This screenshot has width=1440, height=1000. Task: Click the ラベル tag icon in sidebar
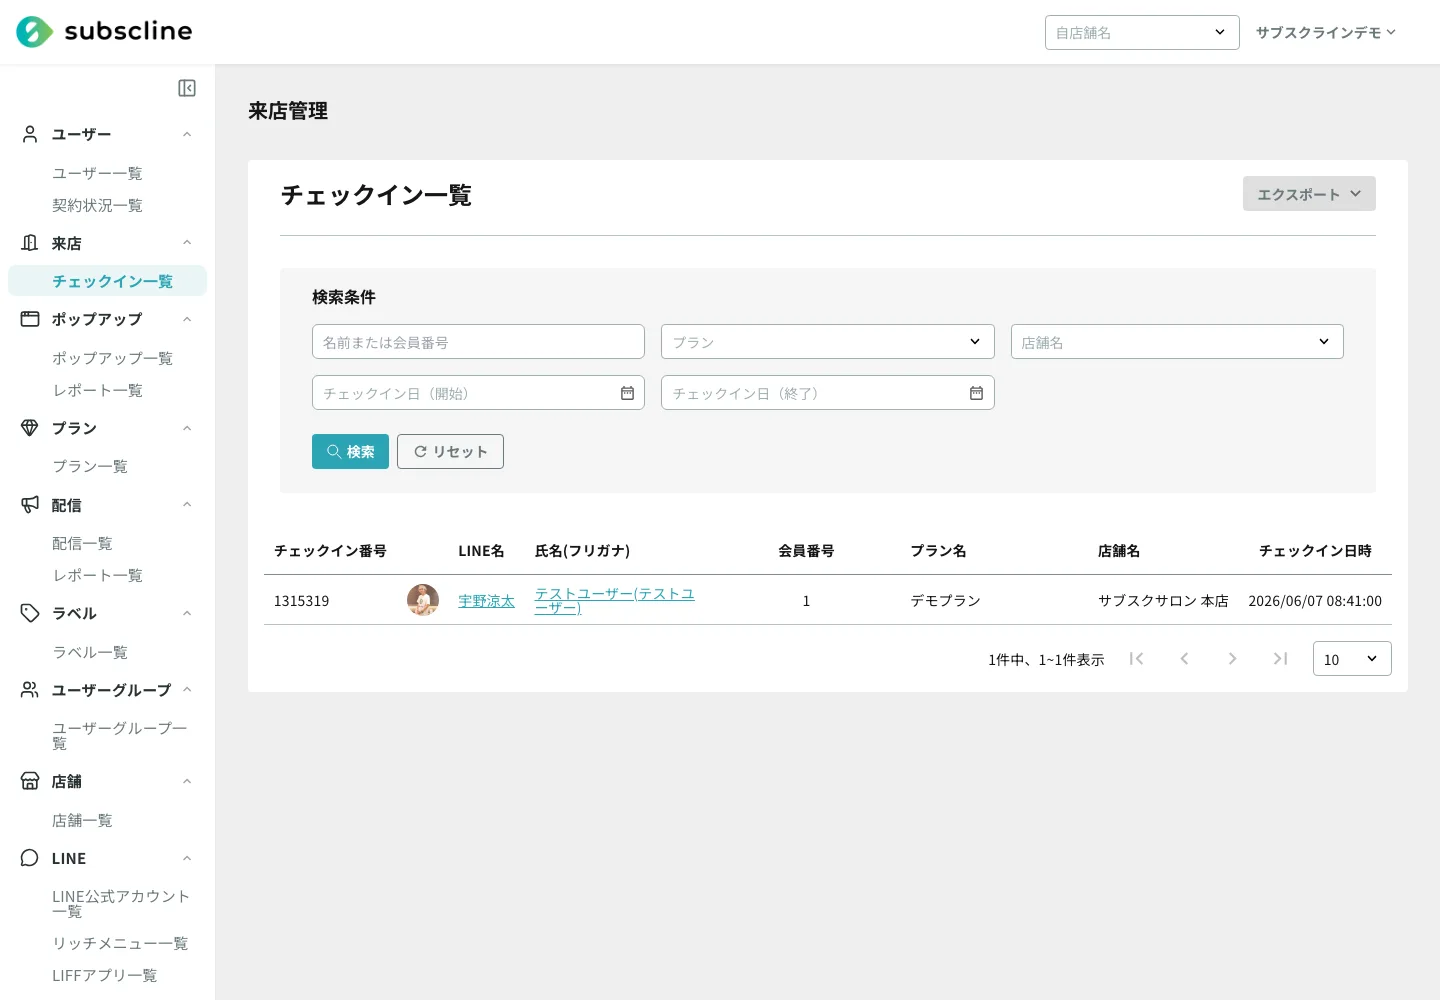[x=30, y=613]
